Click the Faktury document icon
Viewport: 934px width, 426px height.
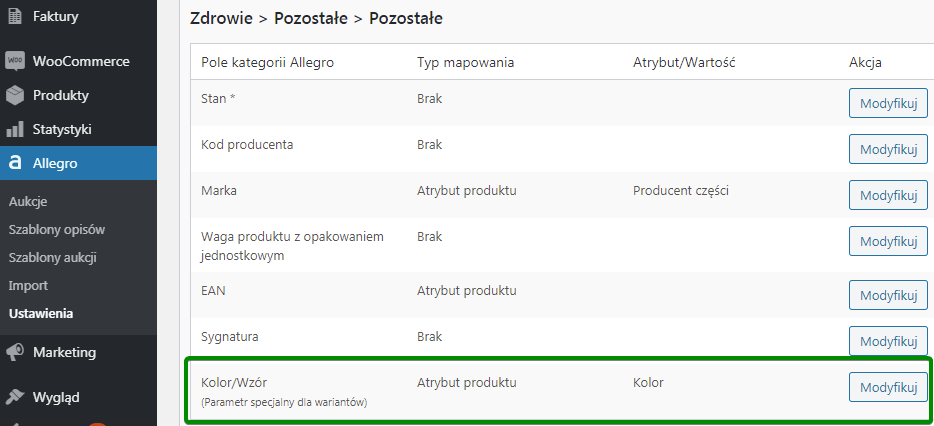point(15,16)
